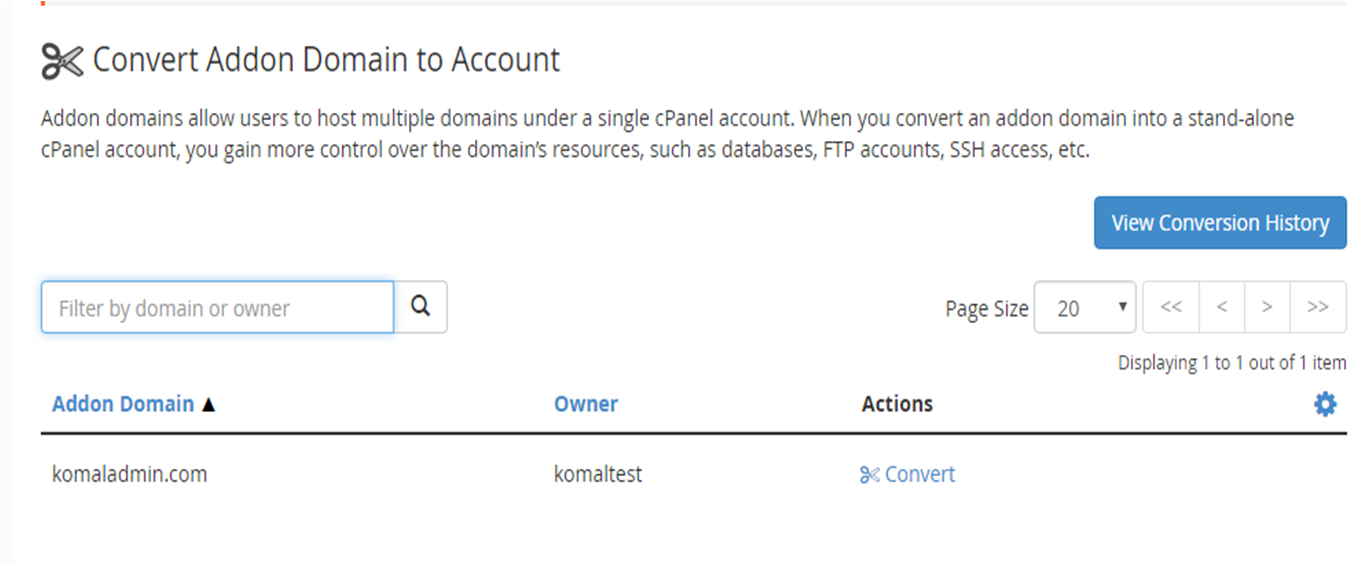Click the search magnifier icon button

[x=420, y=307]
